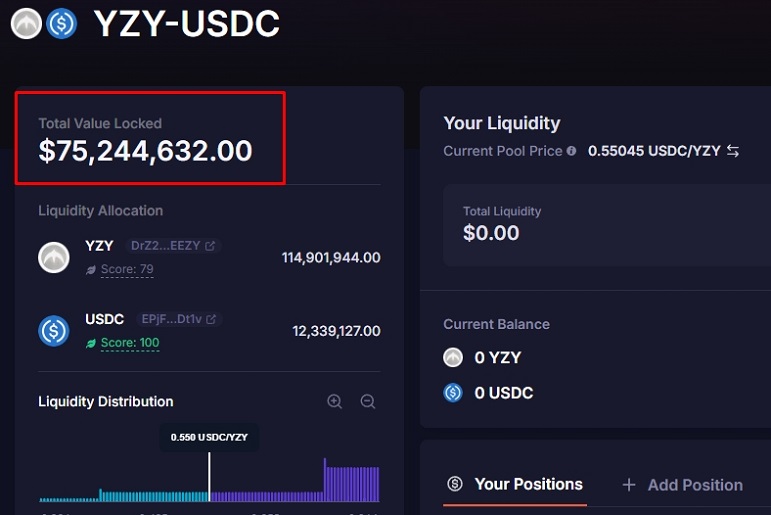
Task: Click the Total Value Locked amount
Action: pyautogui.click(x=145, y=151)
